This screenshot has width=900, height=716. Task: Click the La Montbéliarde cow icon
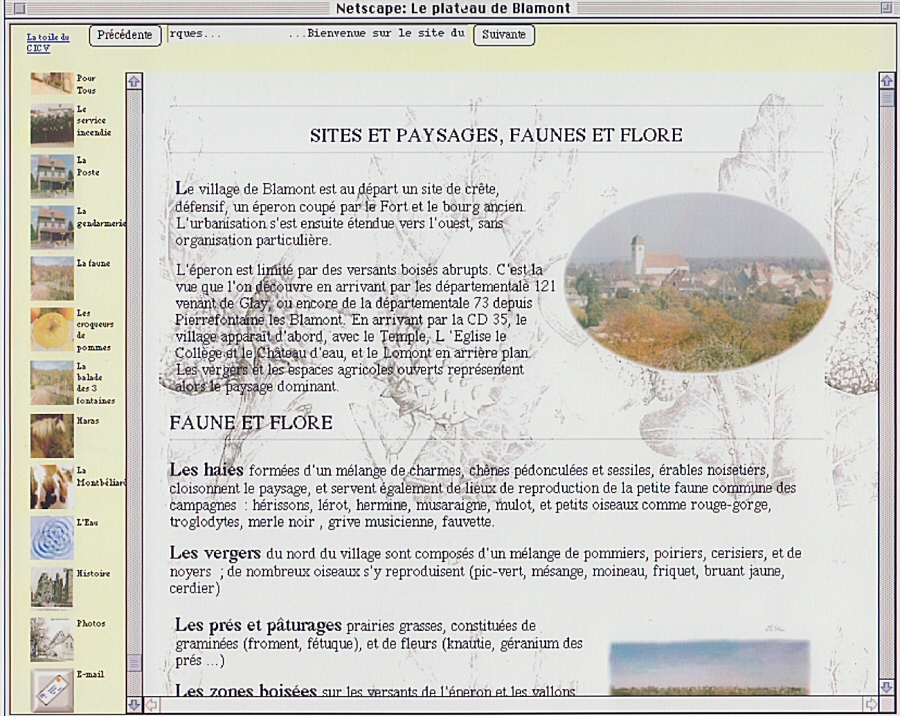pos(51,486)
